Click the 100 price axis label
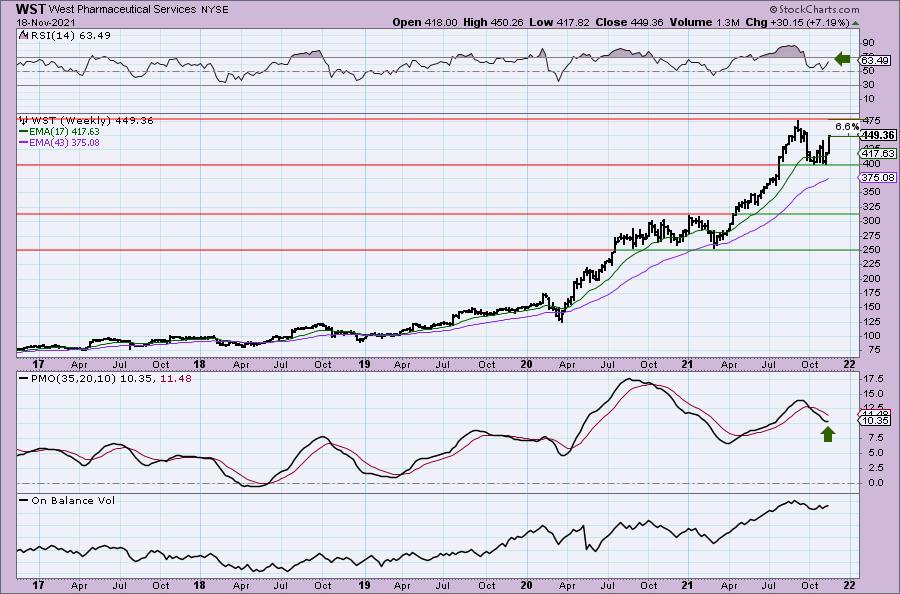This screenshot has width=900, height=594. pos(871,336)
